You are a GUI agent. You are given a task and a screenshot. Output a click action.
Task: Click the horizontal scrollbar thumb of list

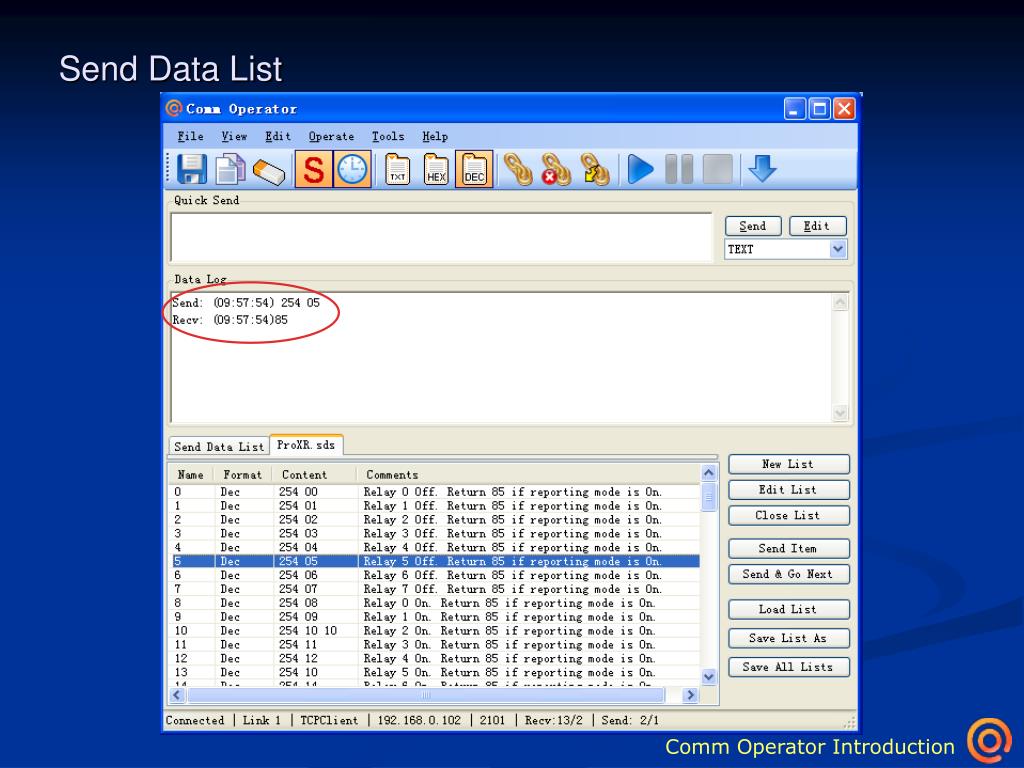click(426, 696)
